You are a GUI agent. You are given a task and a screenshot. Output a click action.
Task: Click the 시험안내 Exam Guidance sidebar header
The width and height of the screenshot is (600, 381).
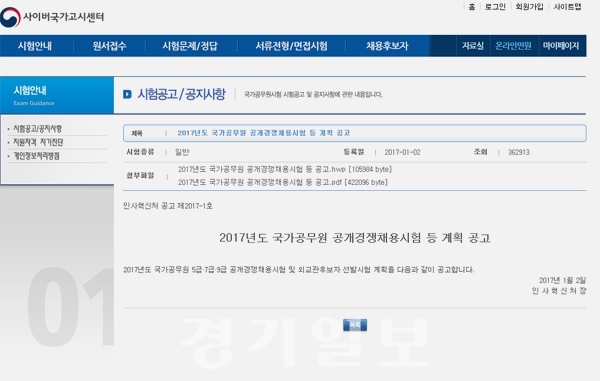click(57, 95)
